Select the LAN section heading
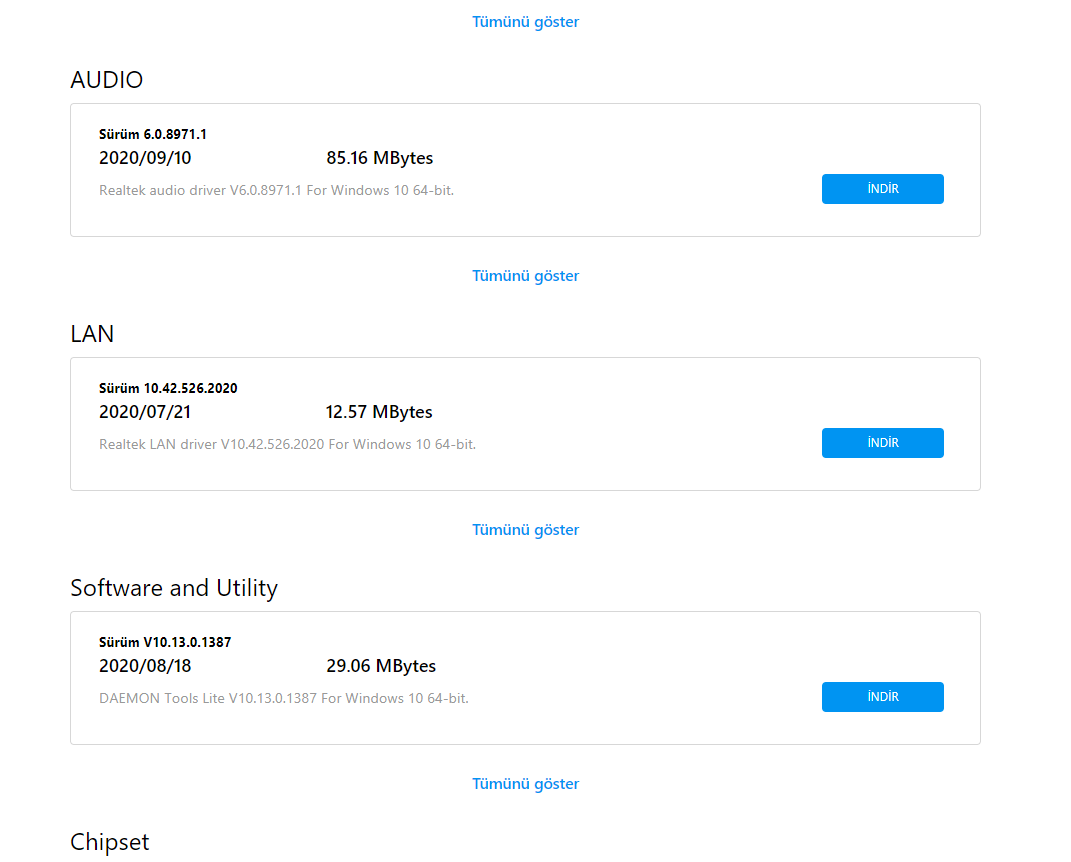 [x=92, y=334]
